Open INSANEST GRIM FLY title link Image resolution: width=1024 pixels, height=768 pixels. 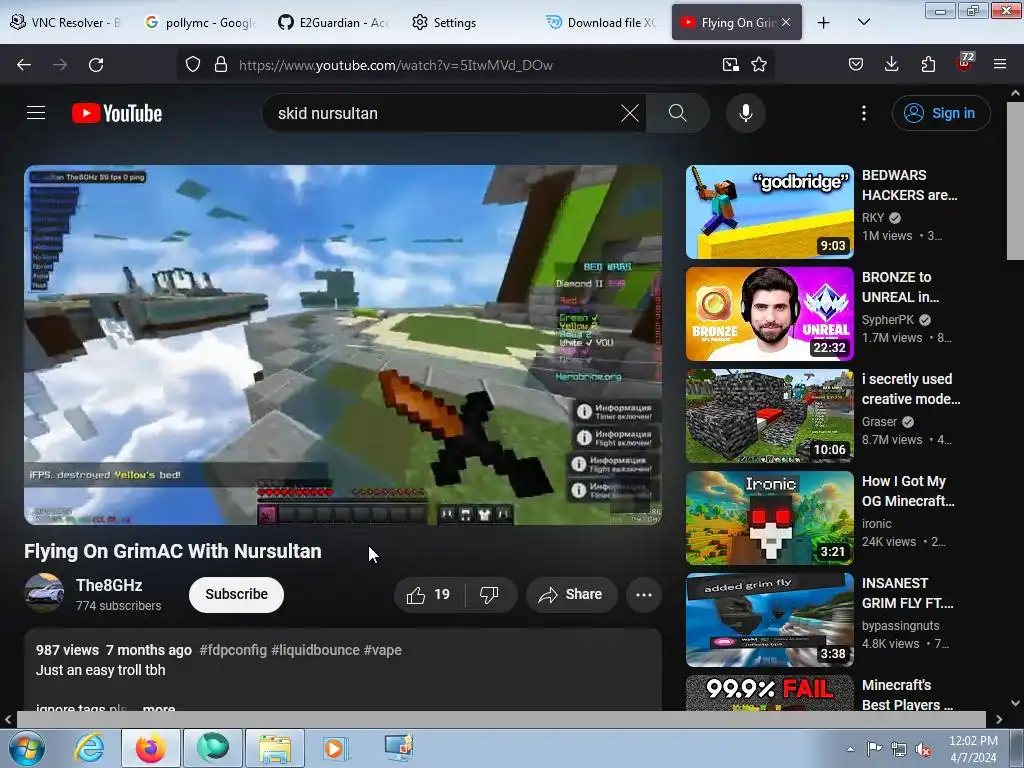907,593
